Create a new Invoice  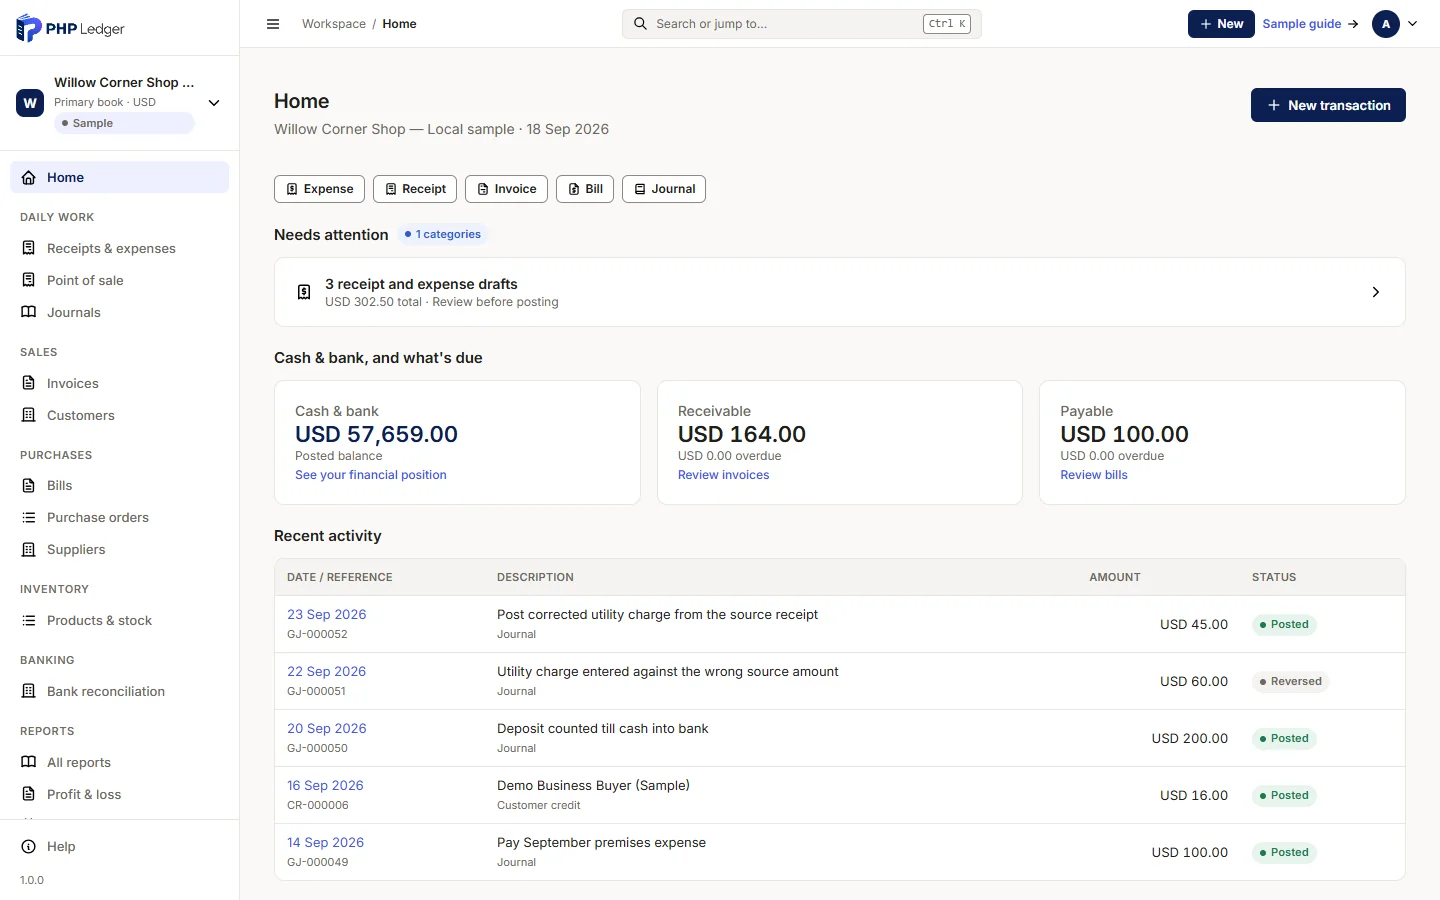507,189
